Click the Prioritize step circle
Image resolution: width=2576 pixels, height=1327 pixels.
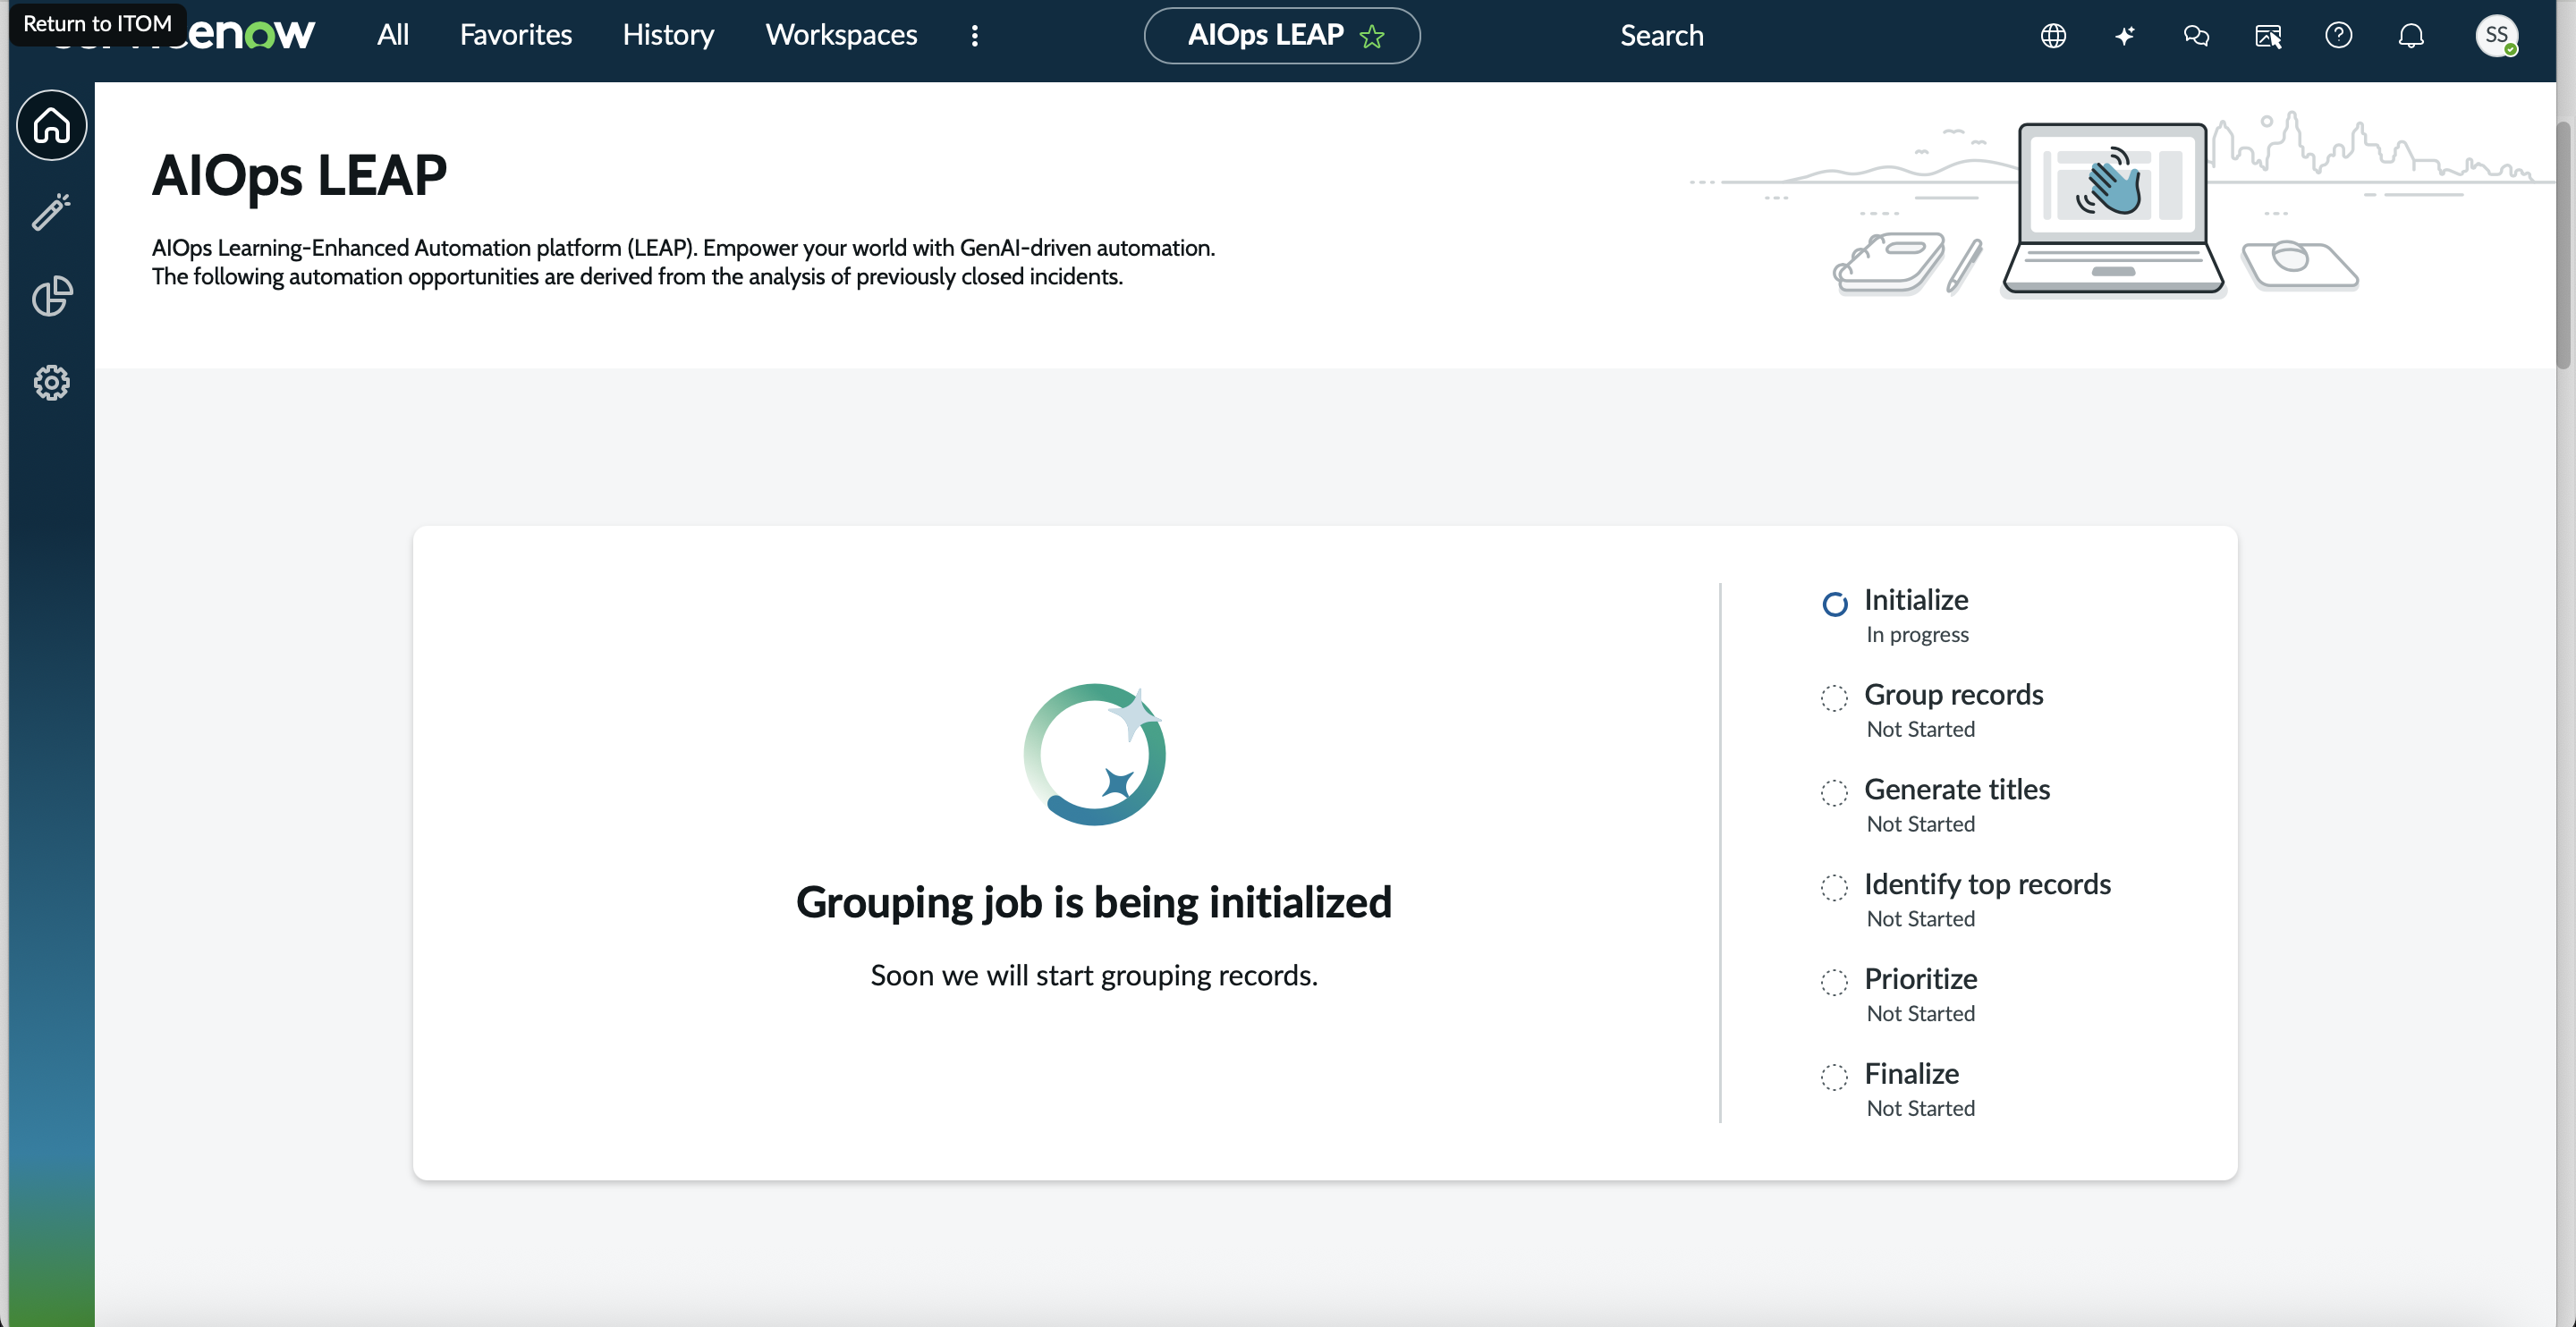[1834, 983]
